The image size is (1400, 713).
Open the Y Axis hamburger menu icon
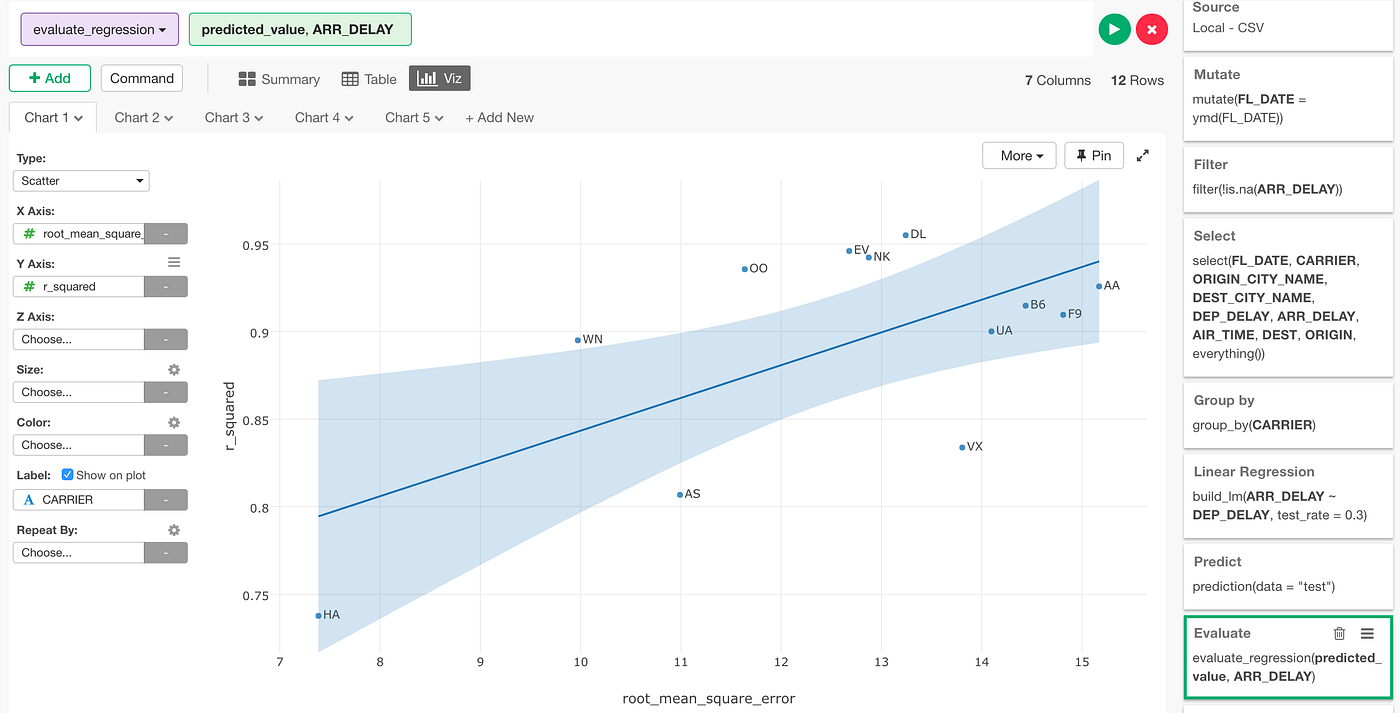click(173, 262)
